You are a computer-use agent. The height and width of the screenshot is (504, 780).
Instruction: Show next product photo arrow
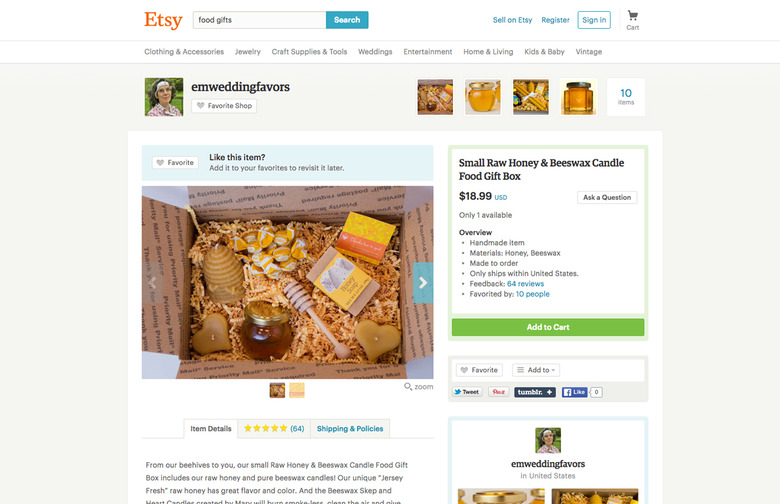pyautogui.click(x=423, y=283)
